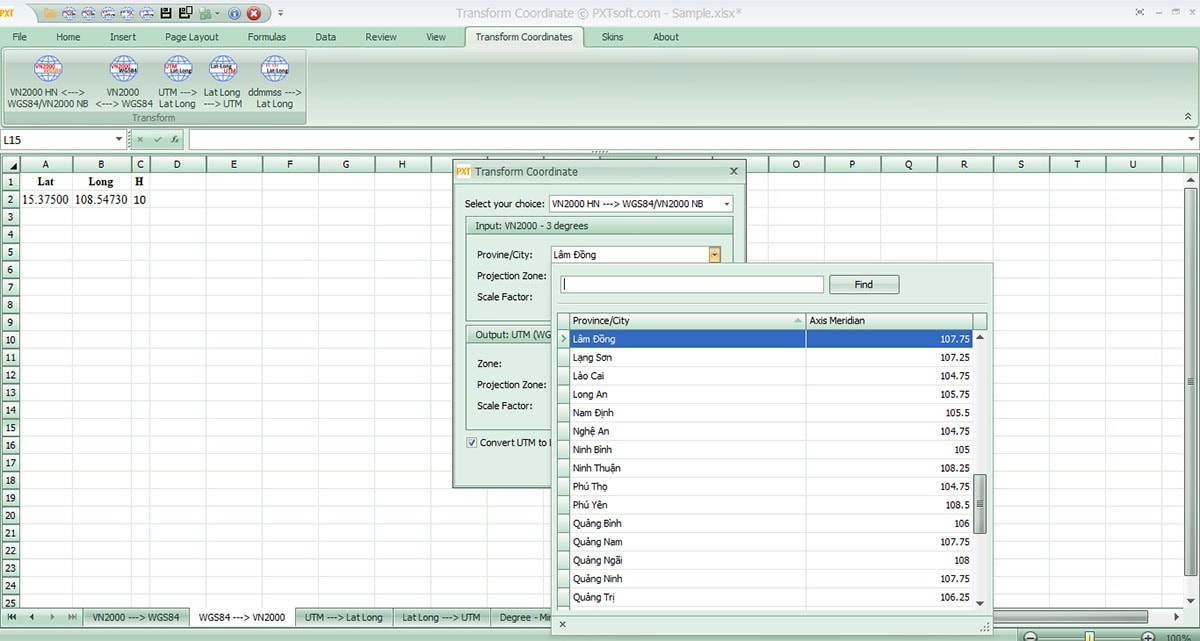Image resolution: width=1200 pixels, height=641 pixels.
Task: Click the red exit icon in quick toolbar
Action: coord(254,13)
